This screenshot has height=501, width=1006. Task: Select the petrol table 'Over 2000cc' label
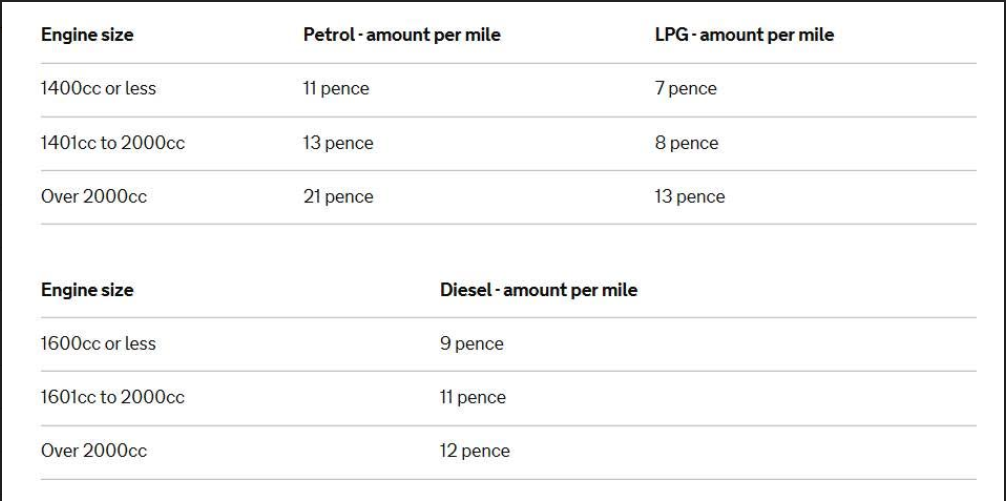[94, 196]
